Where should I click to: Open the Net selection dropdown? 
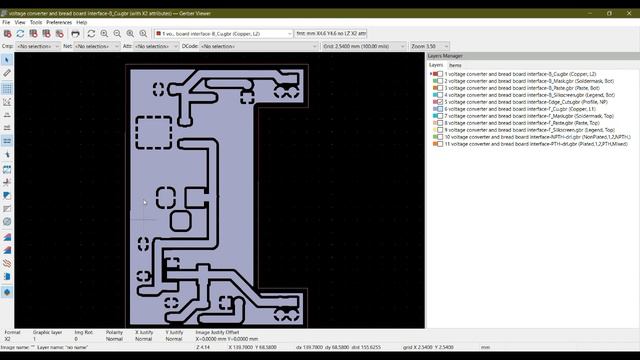point(97,46)
